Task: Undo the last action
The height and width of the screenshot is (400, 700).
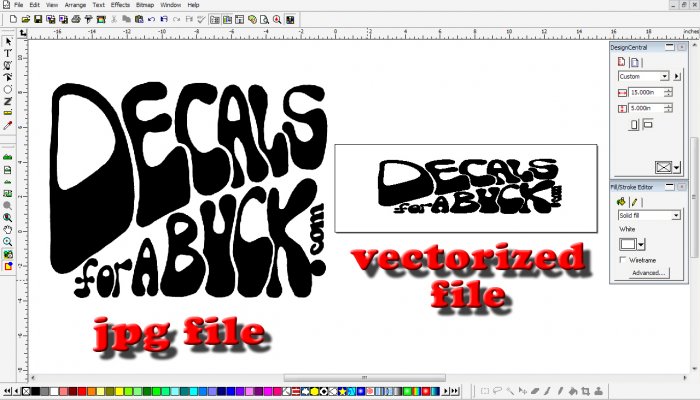Action: (x=151, y=19)
